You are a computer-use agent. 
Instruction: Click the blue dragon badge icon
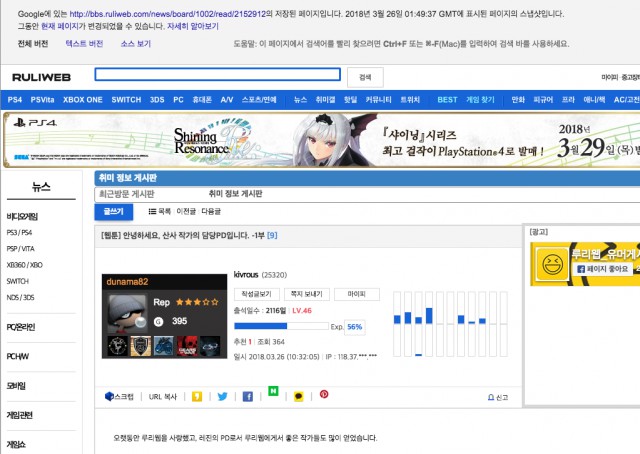[x=164, y=346]
